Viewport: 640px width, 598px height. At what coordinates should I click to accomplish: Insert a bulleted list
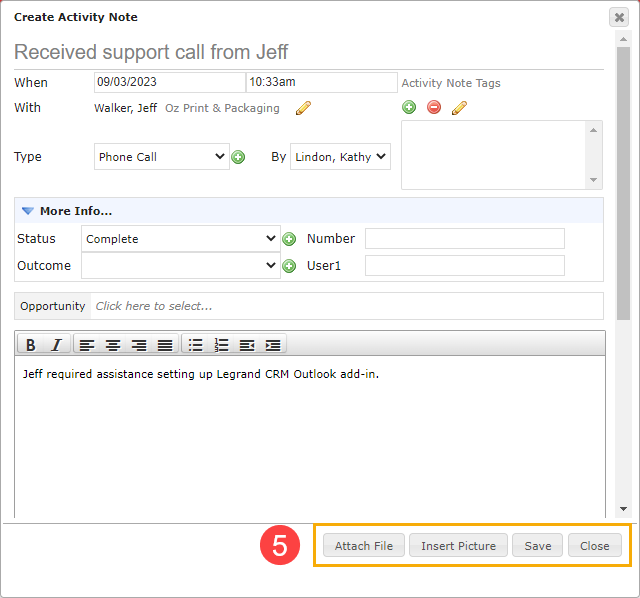(196, 345)
